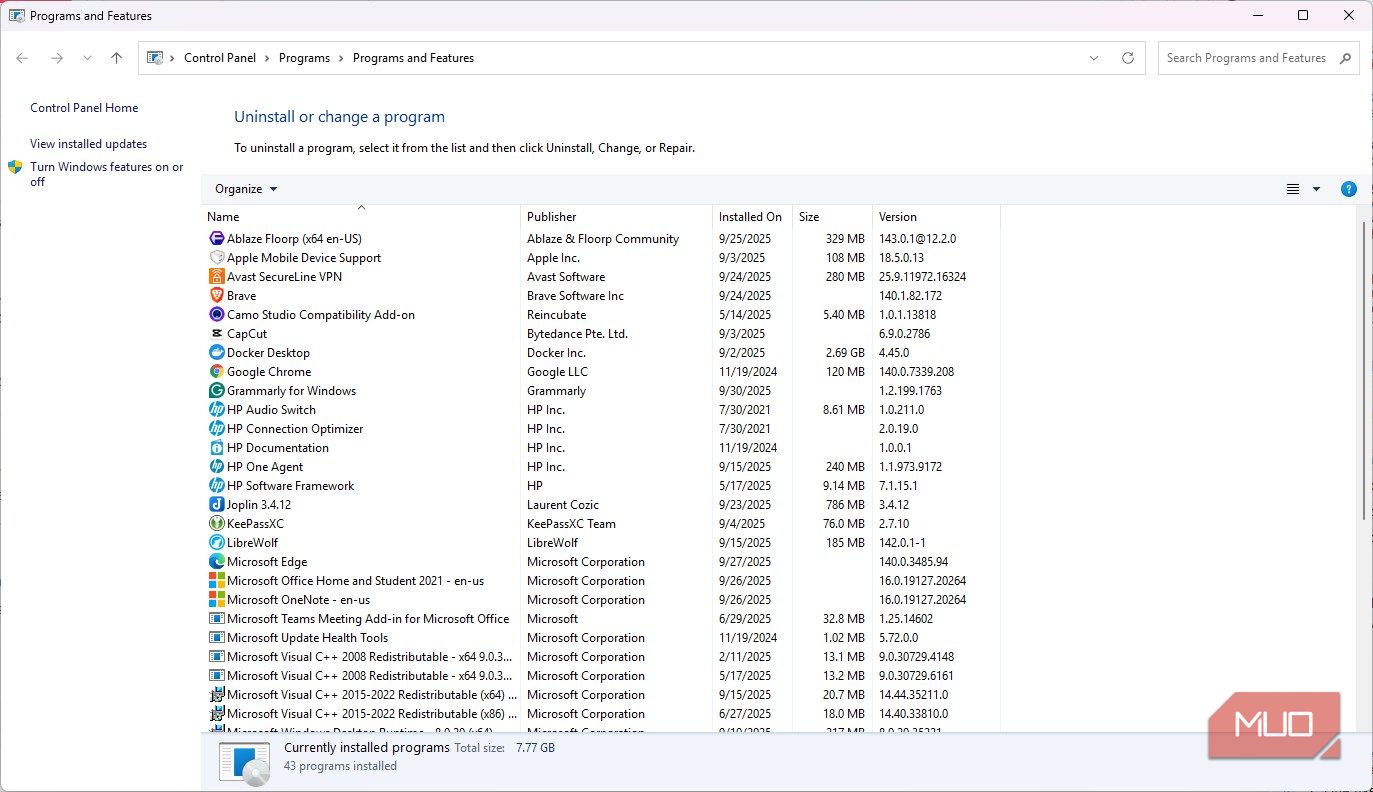Expand the chevron after Programs breadcrumb
The height and width of the screenshot is (792, 1373).
[x=342, y=58]
